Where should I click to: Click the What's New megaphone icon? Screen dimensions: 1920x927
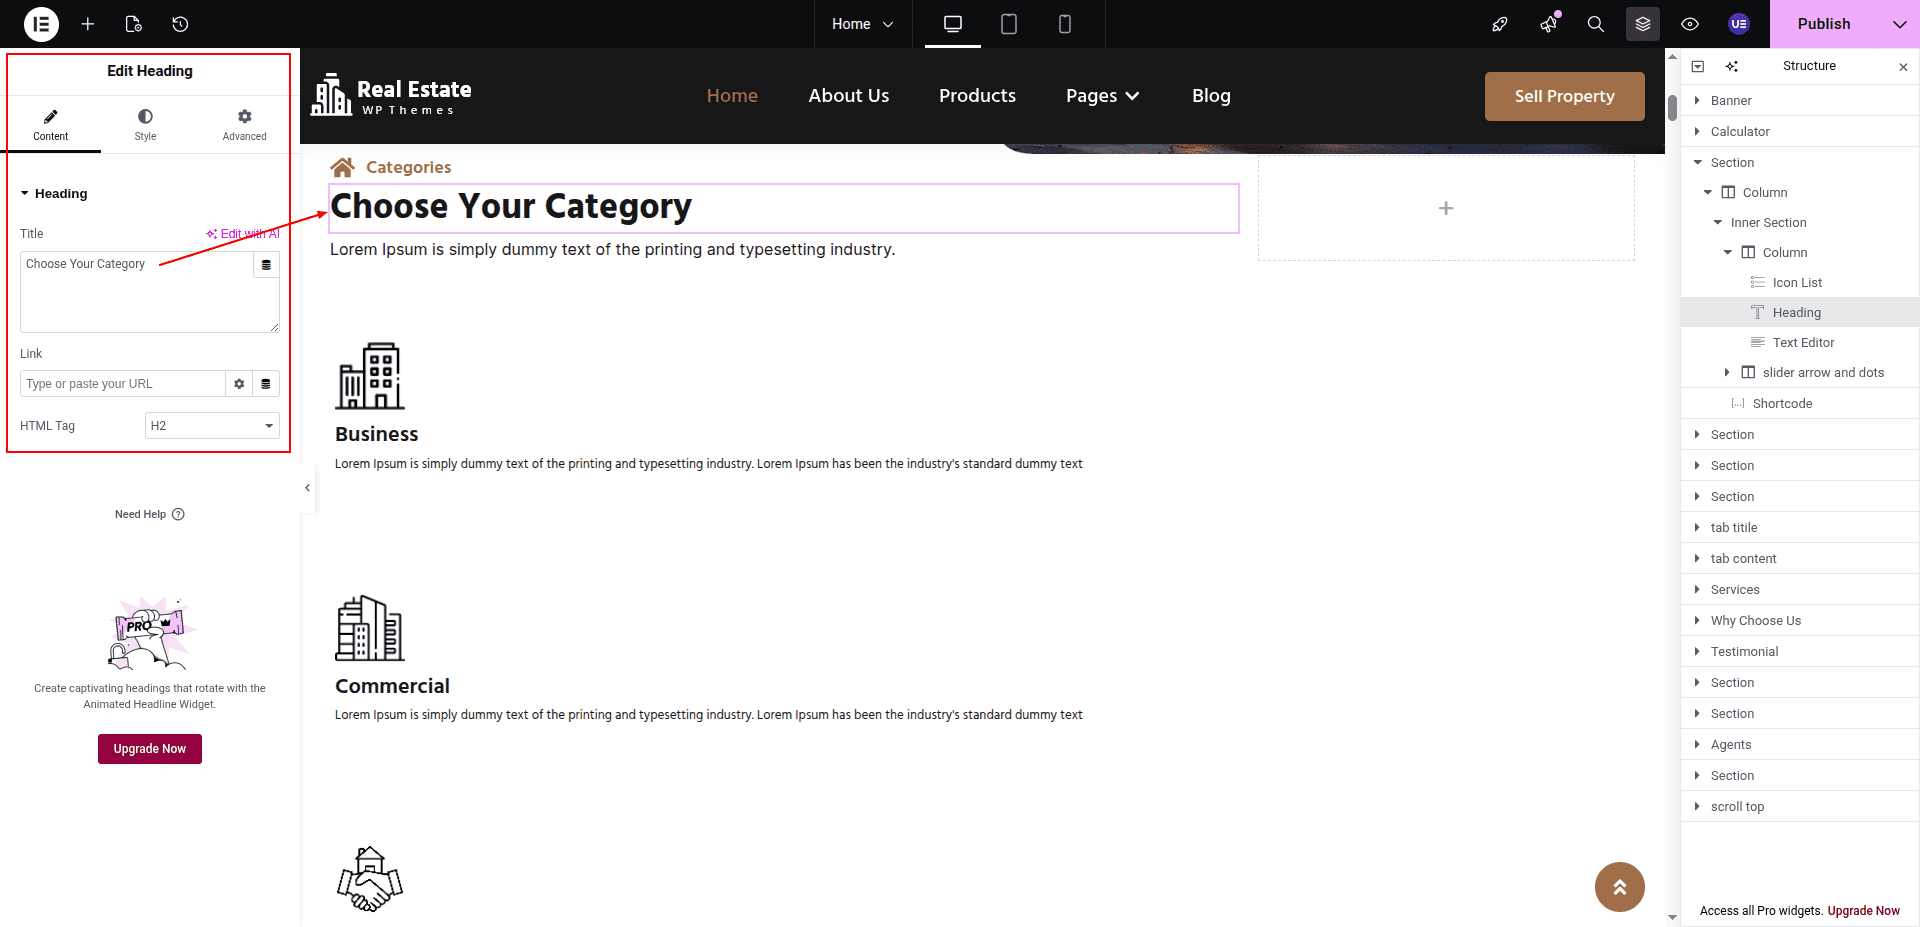[x=1548, y=24]
